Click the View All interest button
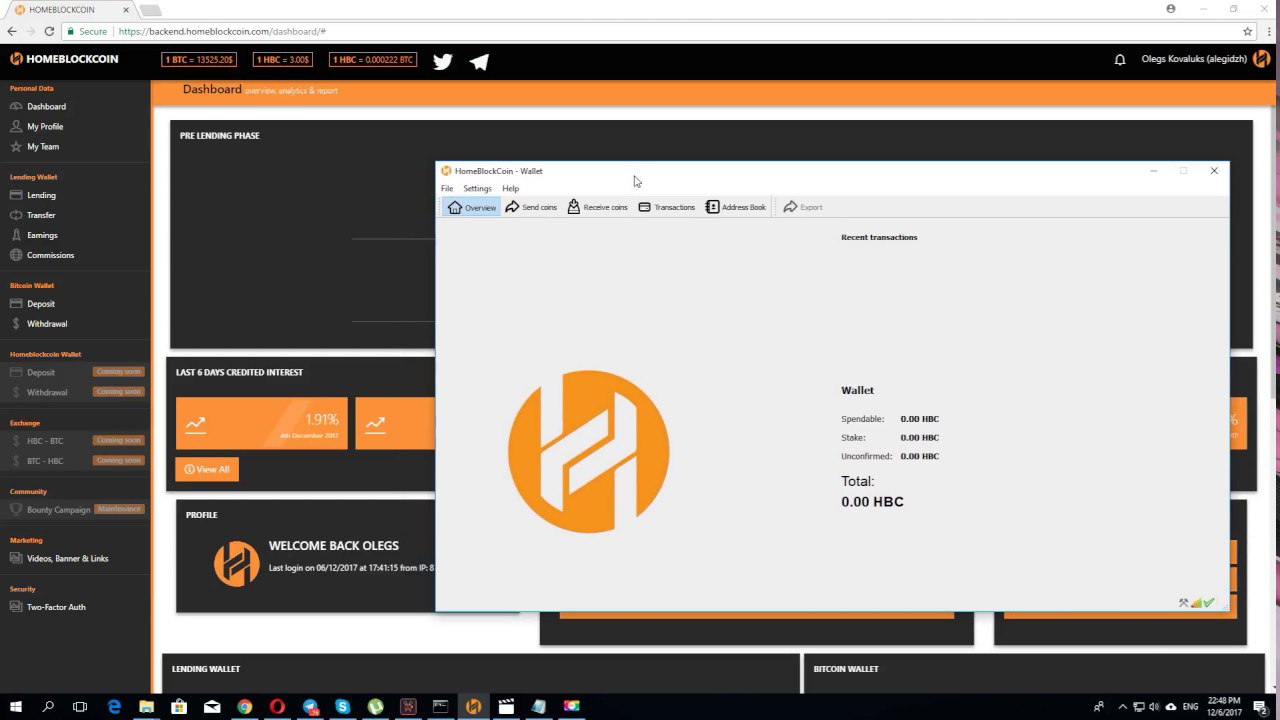Viewport: 1280px width, 720px height. click(x=207, y=469)
